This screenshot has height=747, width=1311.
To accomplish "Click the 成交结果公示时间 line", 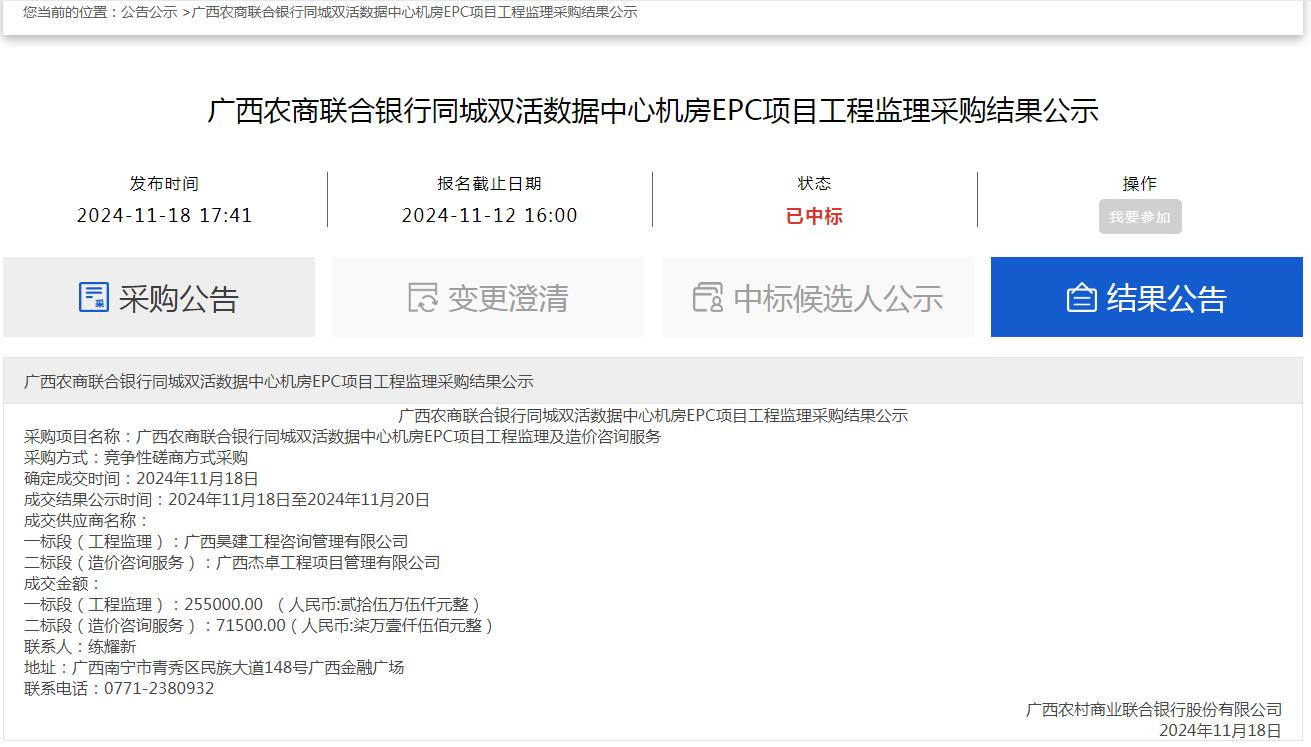I will click(227, 499).
